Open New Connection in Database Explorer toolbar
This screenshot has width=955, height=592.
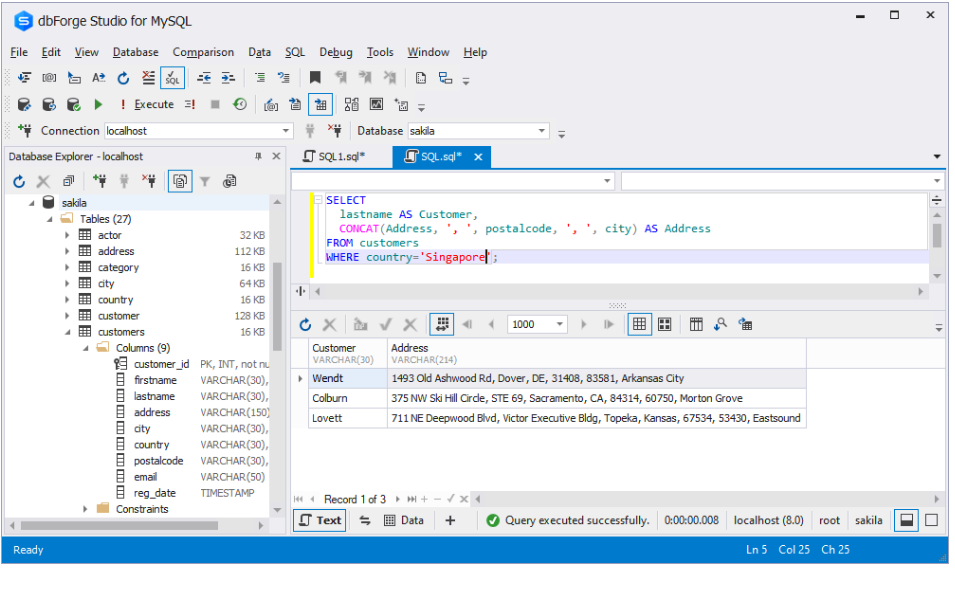click(99, 181)
